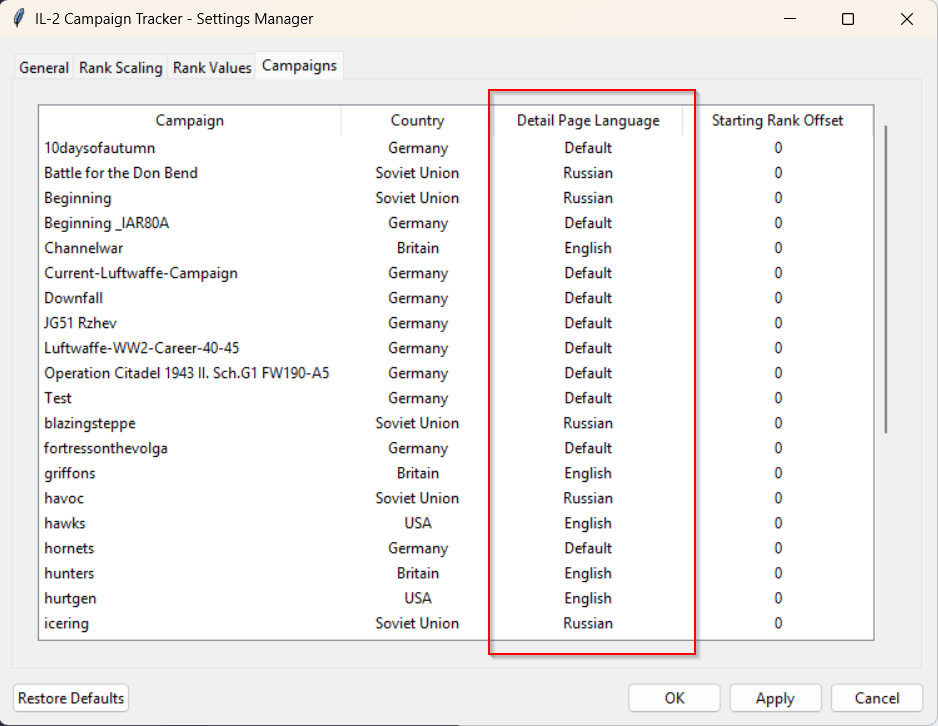938x726 pixels.
Task: Select the Channelwar campaign row
Action: click(84, 248)
